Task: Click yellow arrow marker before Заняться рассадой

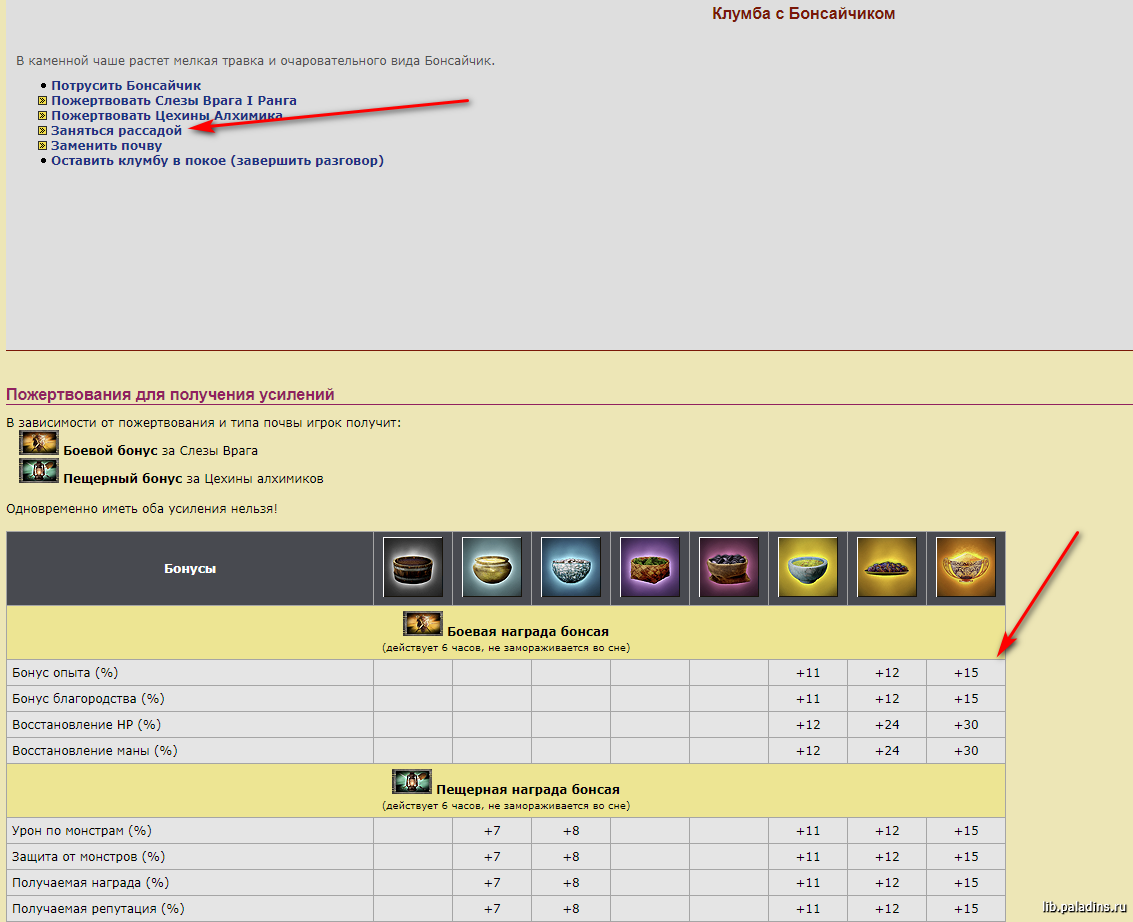Action: [42, 131]
